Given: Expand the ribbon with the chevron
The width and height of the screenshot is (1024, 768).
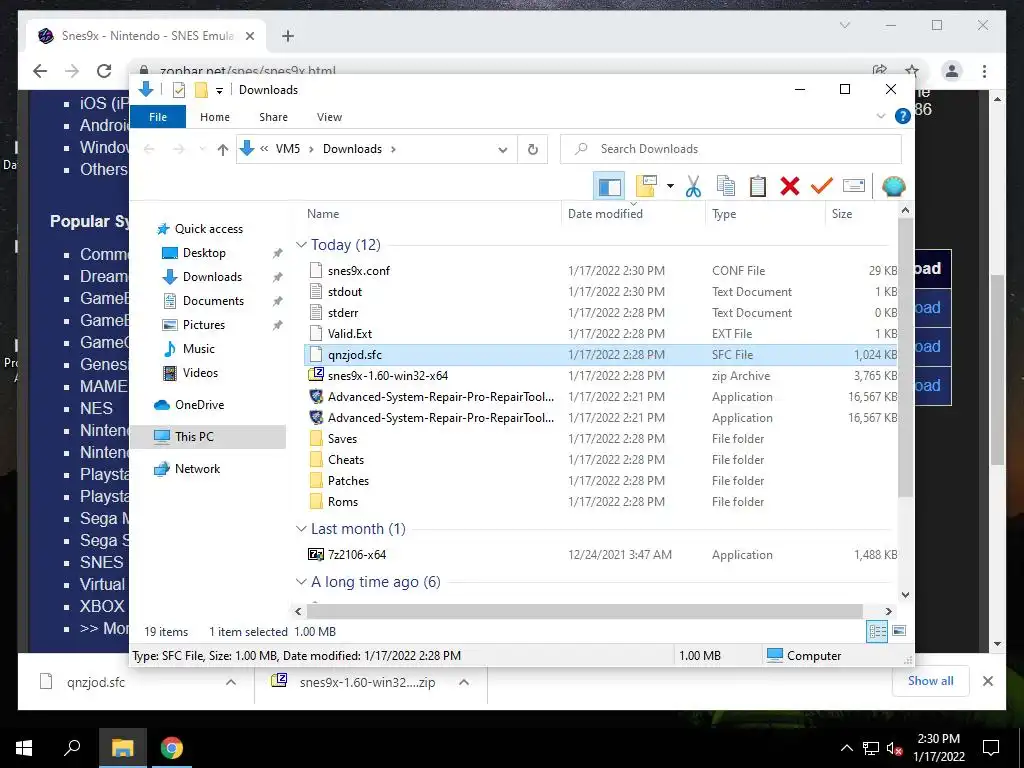Looking at the screenshot, I should [880, 116].
